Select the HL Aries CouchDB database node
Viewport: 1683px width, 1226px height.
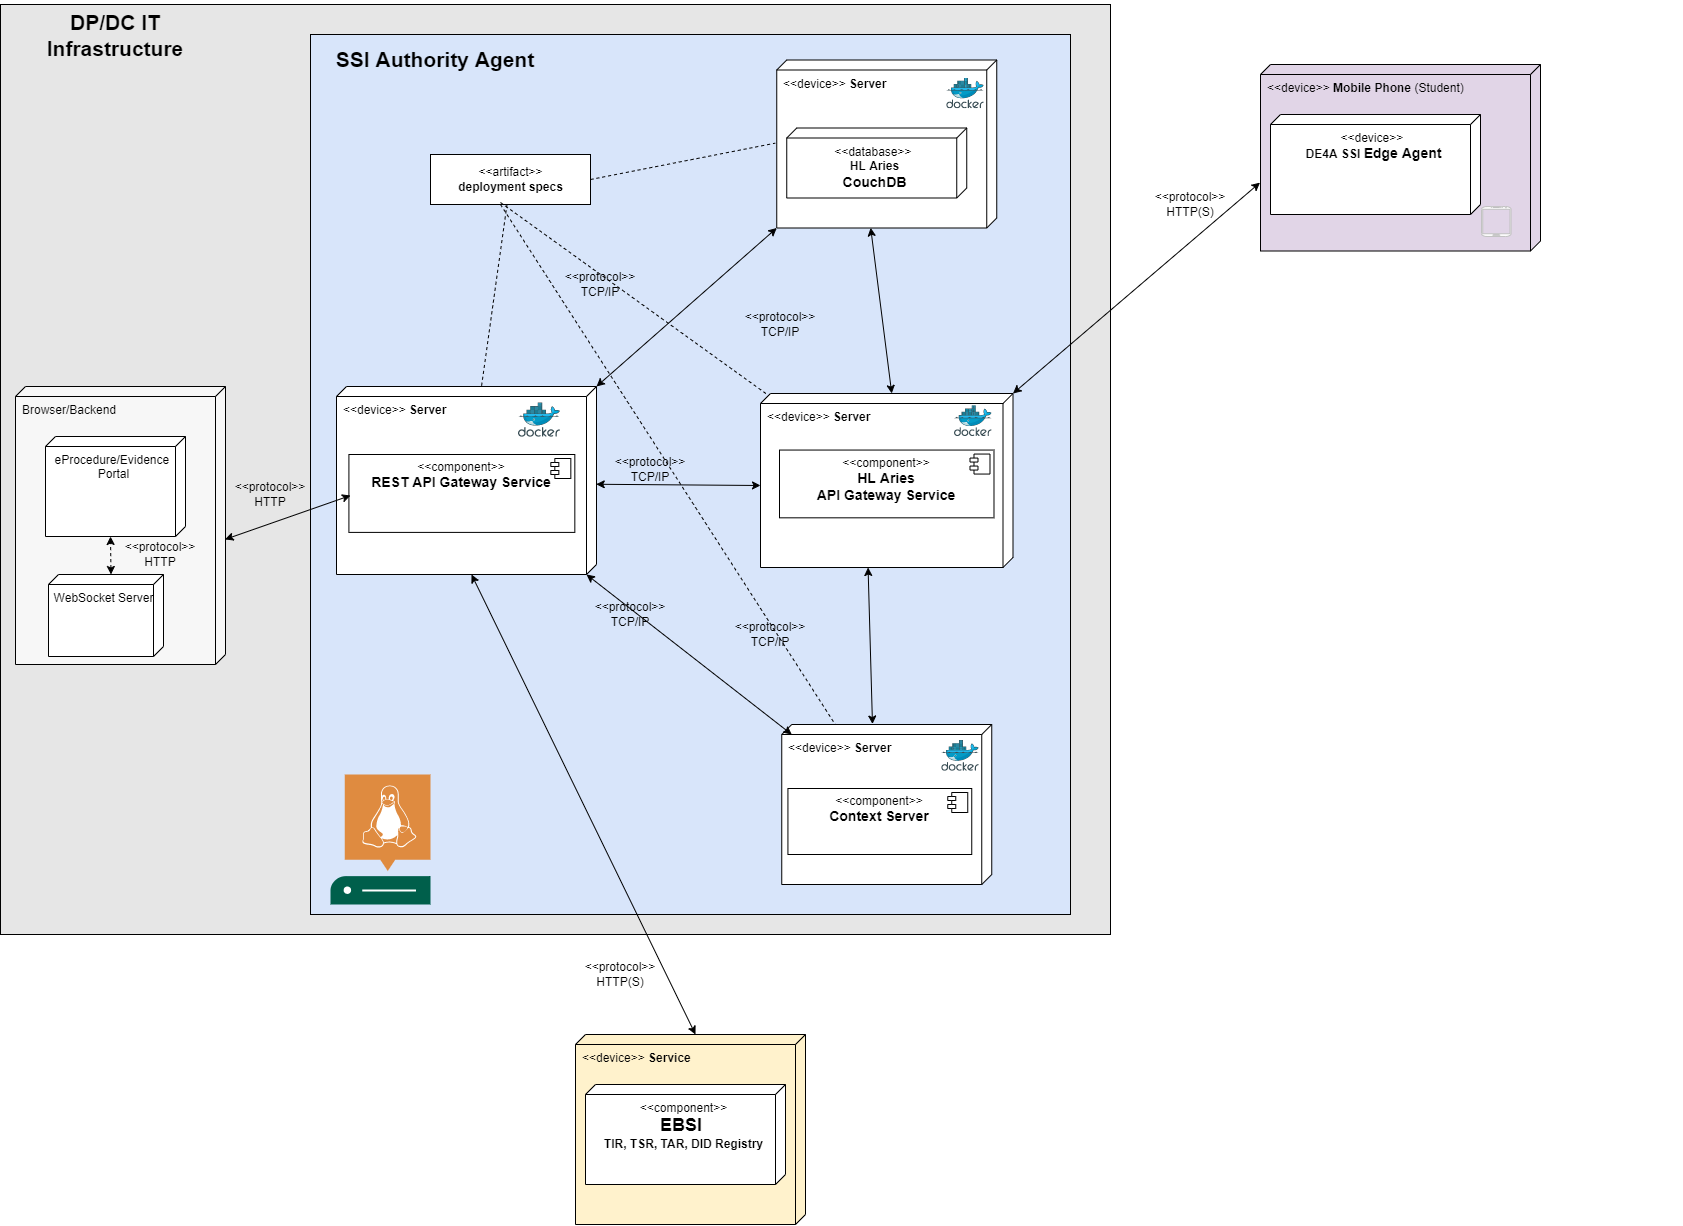click(876, 163)
